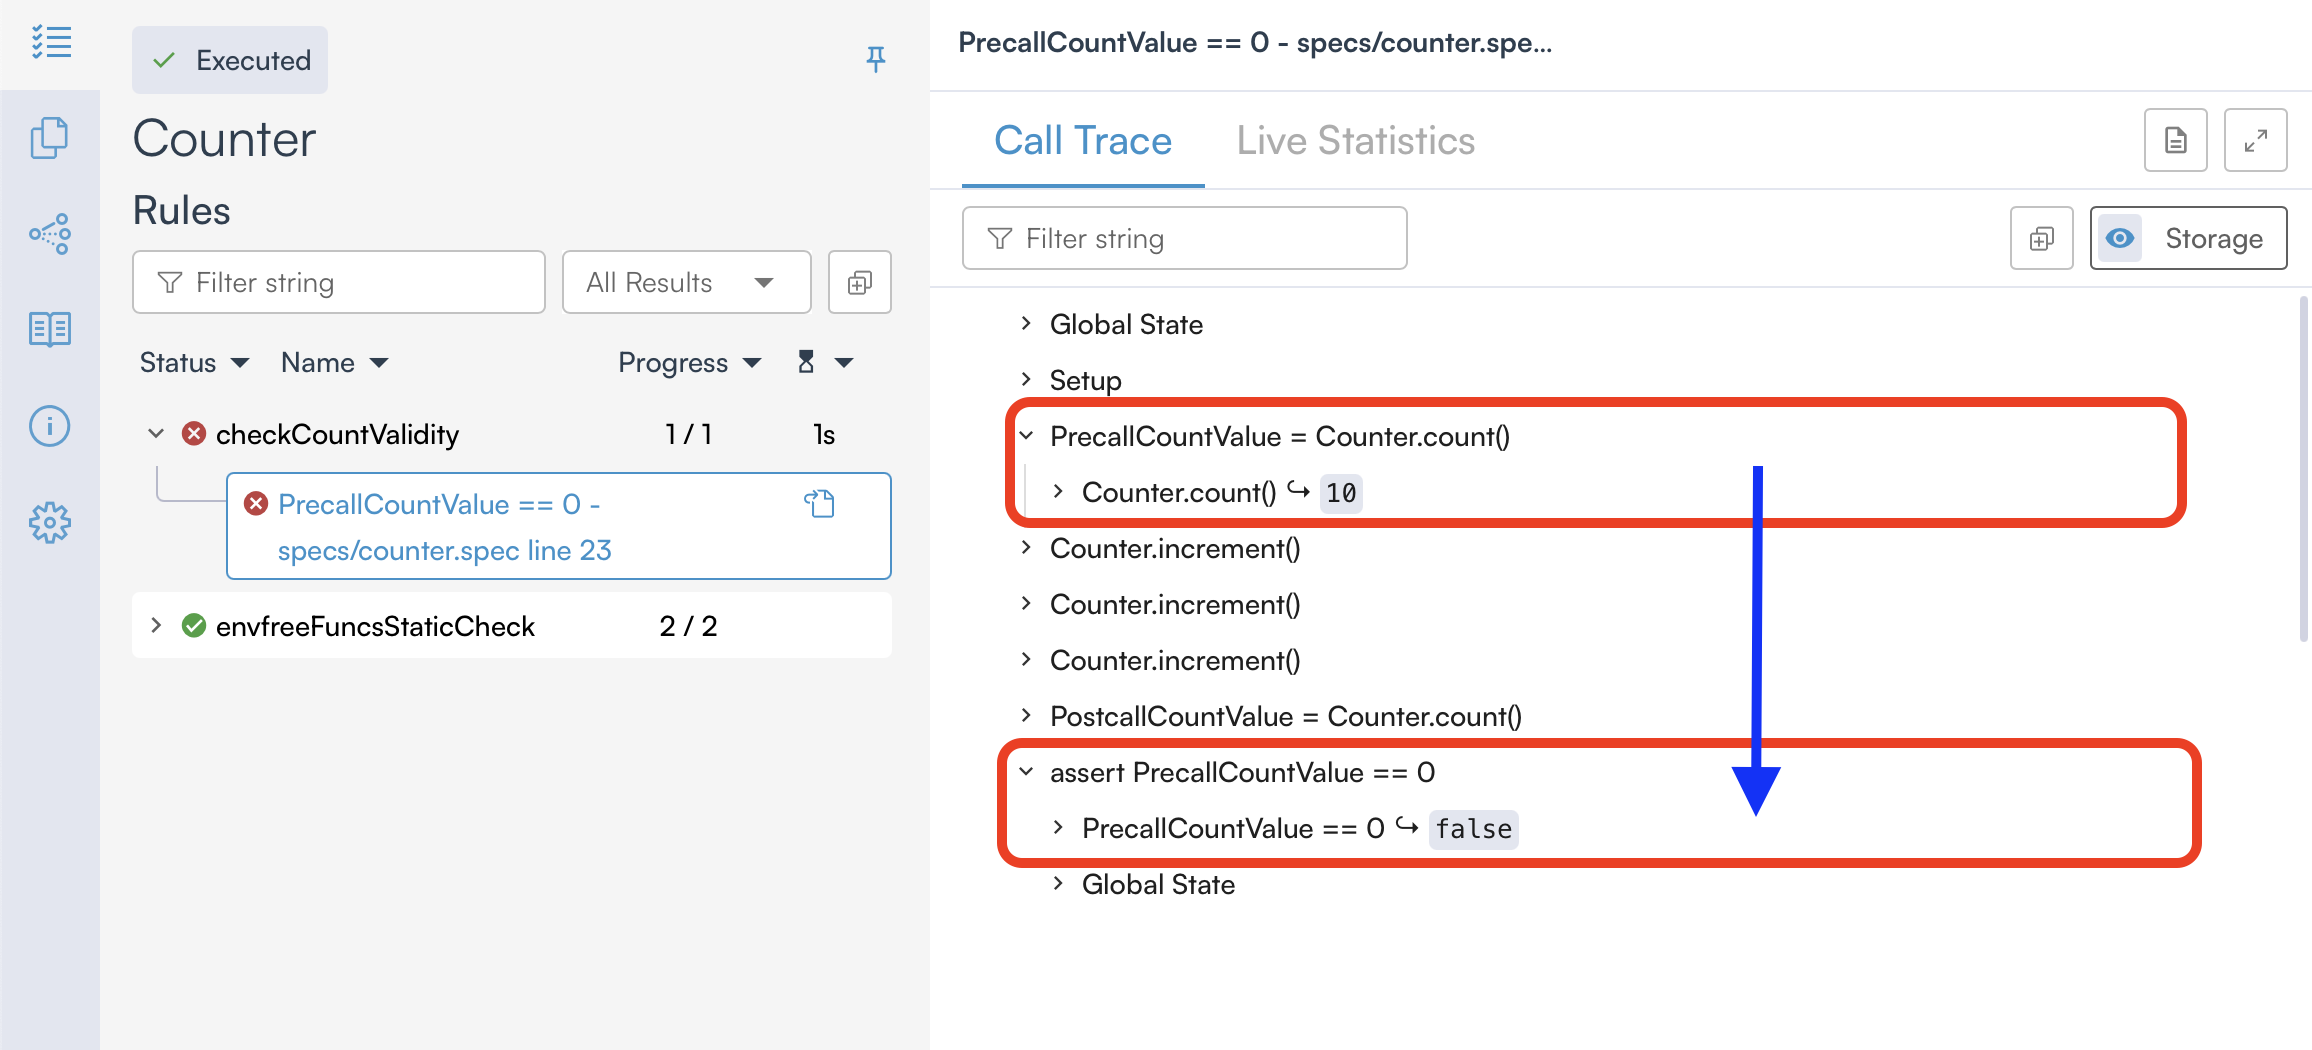Click the Rules filter string field
The image size is (2312, 1050).
(x=340, y=283)
